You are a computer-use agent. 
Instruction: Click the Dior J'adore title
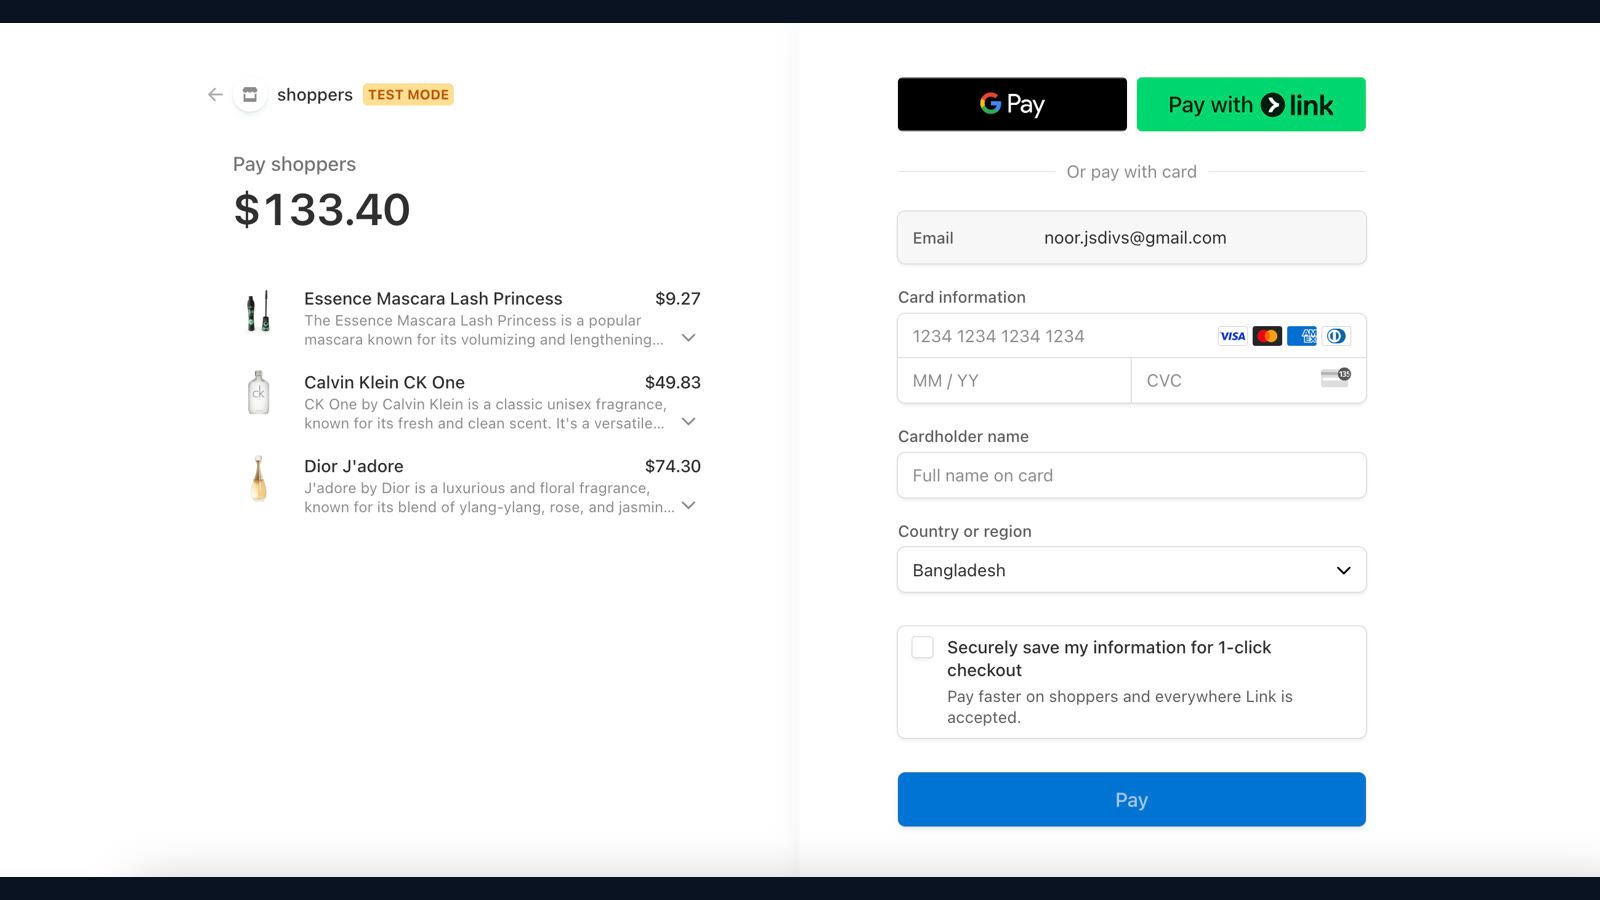click(354, 466)
